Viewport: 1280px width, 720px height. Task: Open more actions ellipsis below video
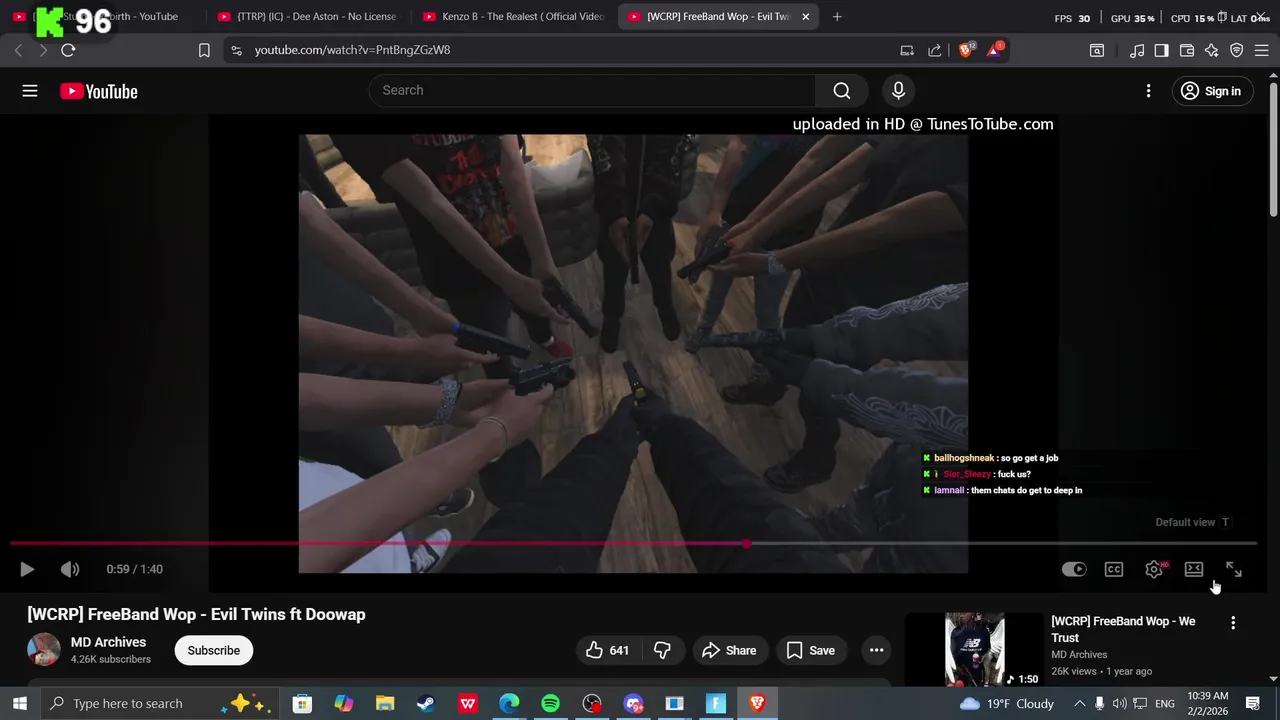point(876,650)
